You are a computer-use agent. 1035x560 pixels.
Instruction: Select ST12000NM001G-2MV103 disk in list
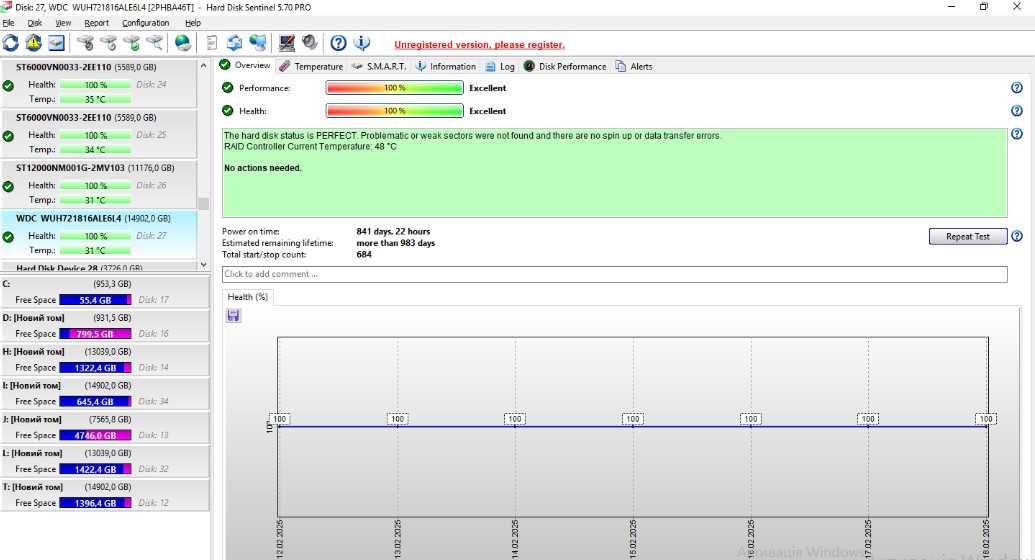[98, 184]
